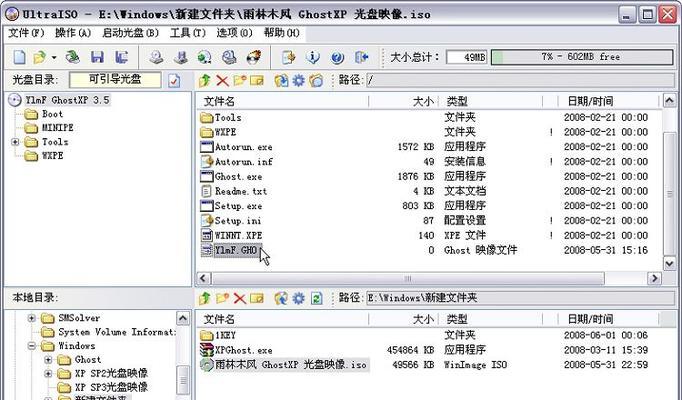This screenshot has height=400, width=682.
Task: Open the 操作(A) menu
Action: click(73, 33)
